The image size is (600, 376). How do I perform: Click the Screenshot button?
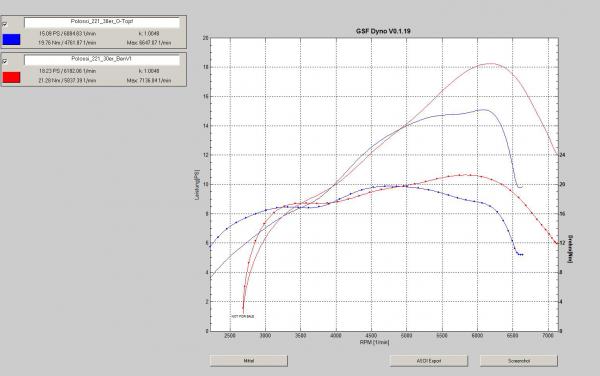pyautogui.click(x=519, y=361)
